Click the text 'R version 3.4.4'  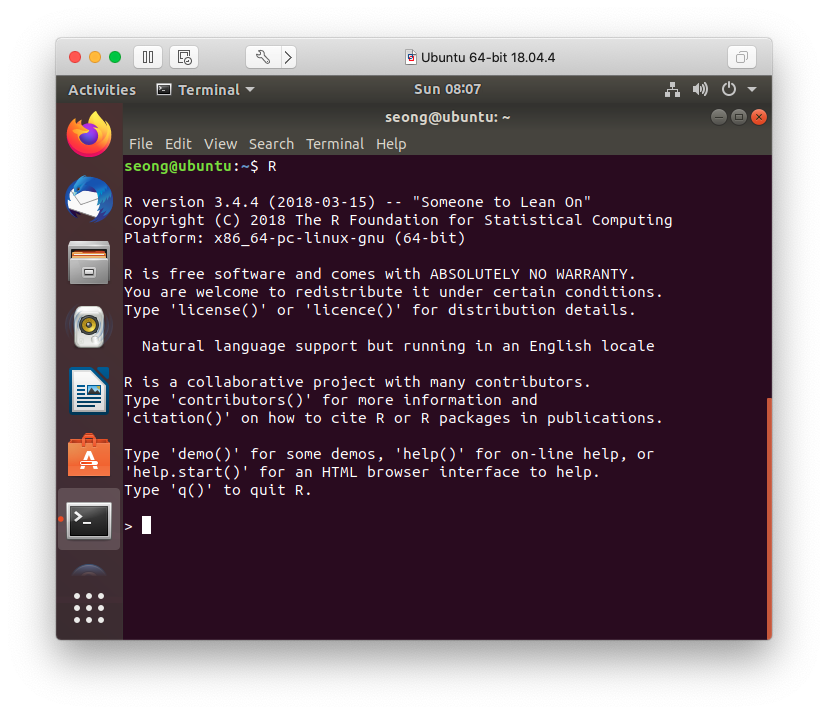click(191, 202)
